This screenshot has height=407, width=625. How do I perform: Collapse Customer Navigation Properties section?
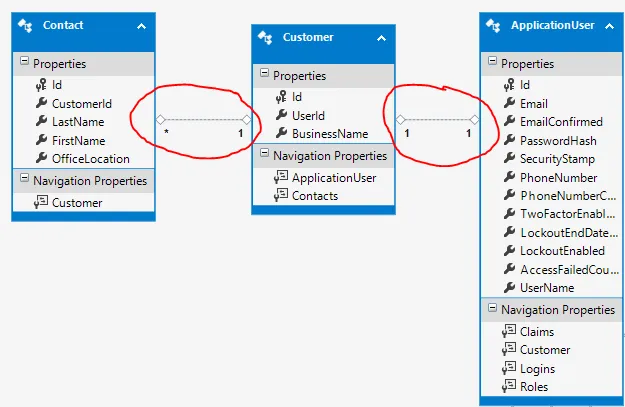(x=263, y=155)
